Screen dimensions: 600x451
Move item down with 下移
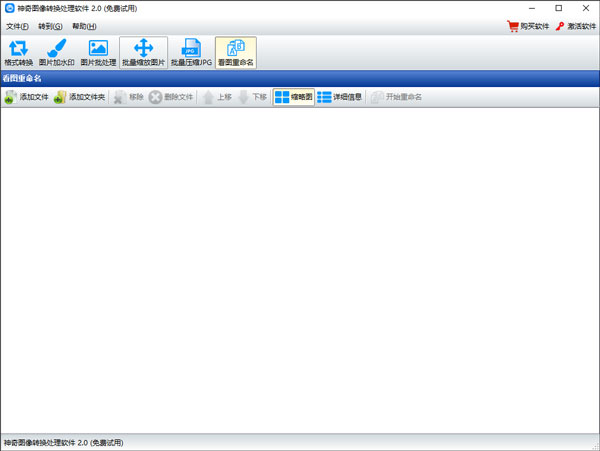click(252, 97)
